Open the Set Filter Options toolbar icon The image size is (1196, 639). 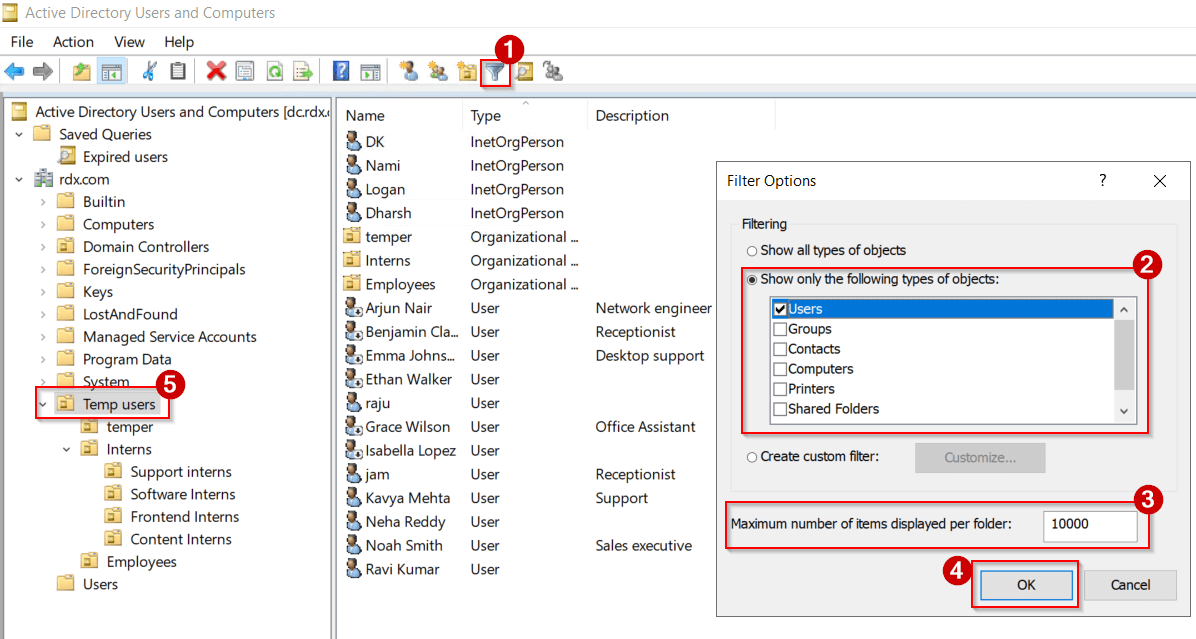tap(495, 71)
